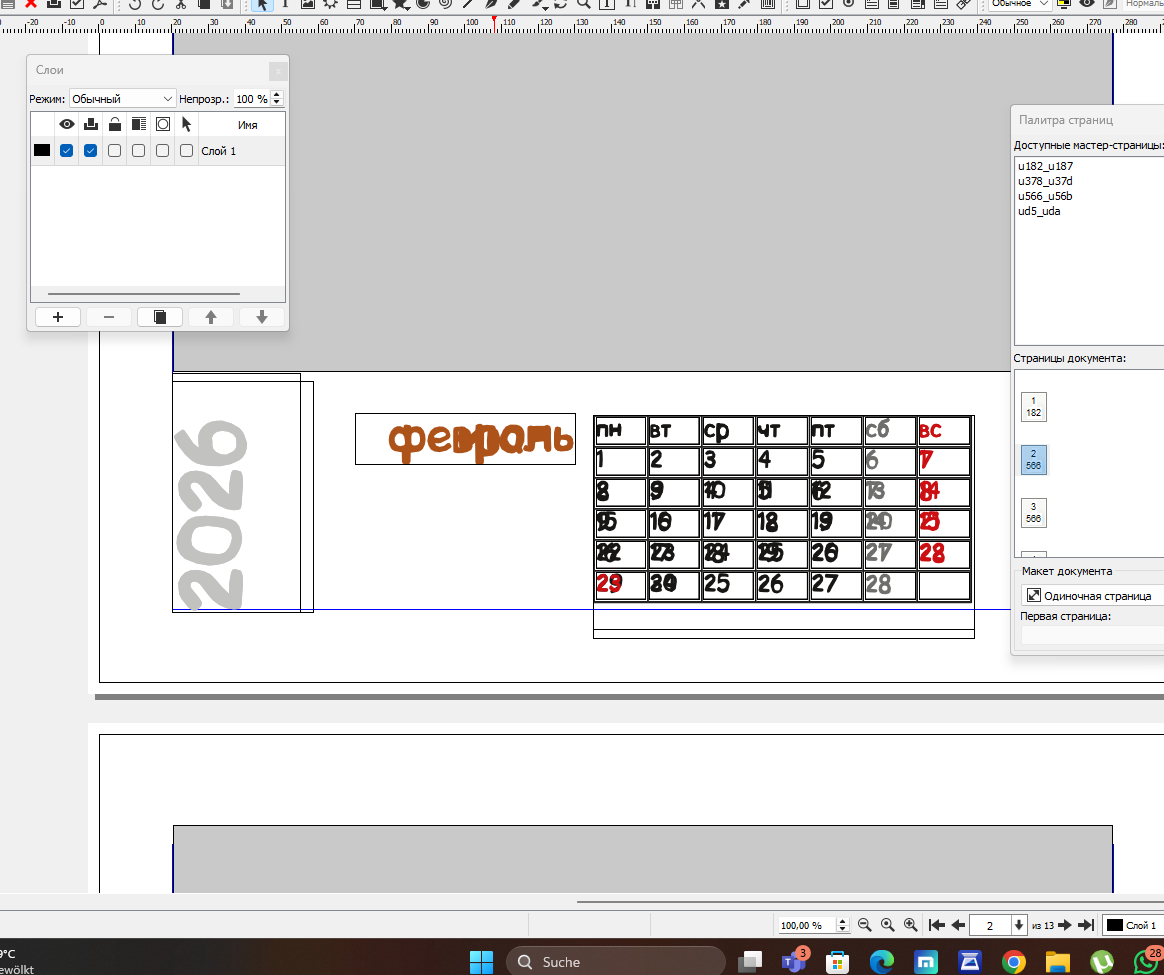Viewport: 1164px width, 975px height.
Task: Select master page u378_u37d
Action: click(x=1045, y=181)
